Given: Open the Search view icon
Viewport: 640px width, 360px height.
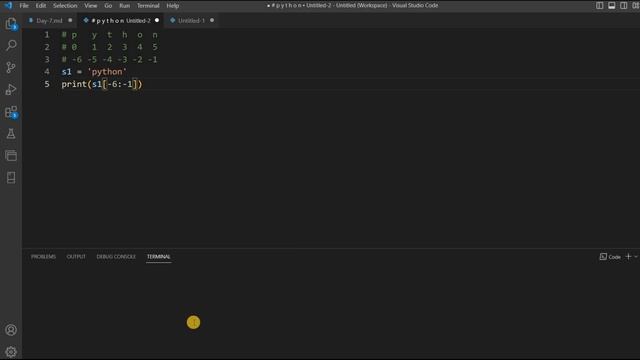Looking at the screenshot, I should click(x=11, y=45).
